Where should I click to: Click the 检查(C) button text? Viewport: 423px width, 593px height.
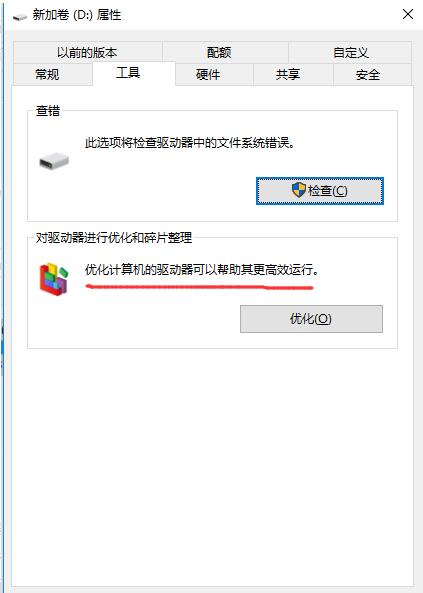click(328, 191)
